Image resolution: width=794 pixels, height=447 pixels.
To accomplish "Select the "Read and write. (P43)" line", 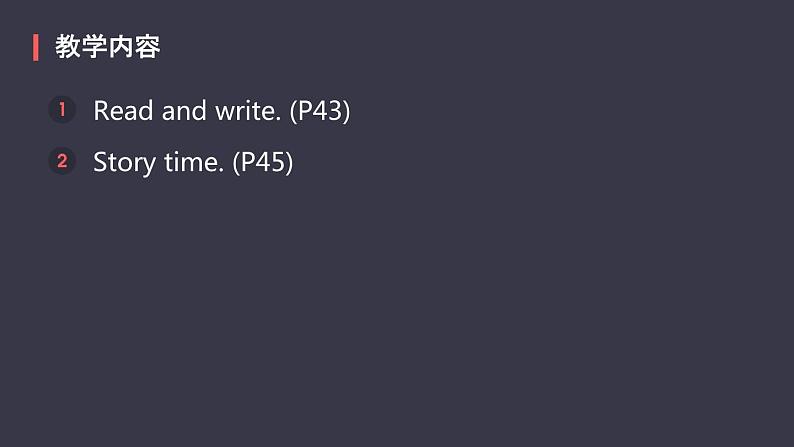I will (221, 111).
